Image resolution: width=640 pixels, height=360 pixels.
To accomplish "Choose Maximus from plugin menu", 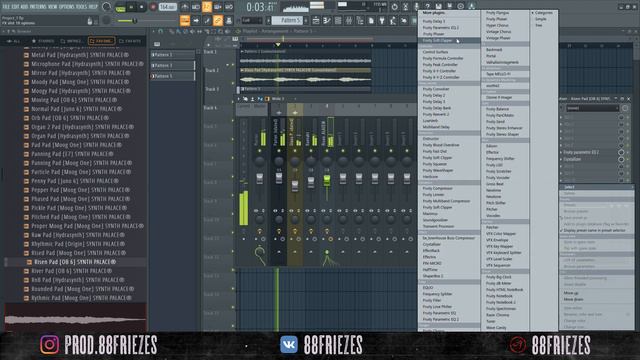I will coord(430,213).
